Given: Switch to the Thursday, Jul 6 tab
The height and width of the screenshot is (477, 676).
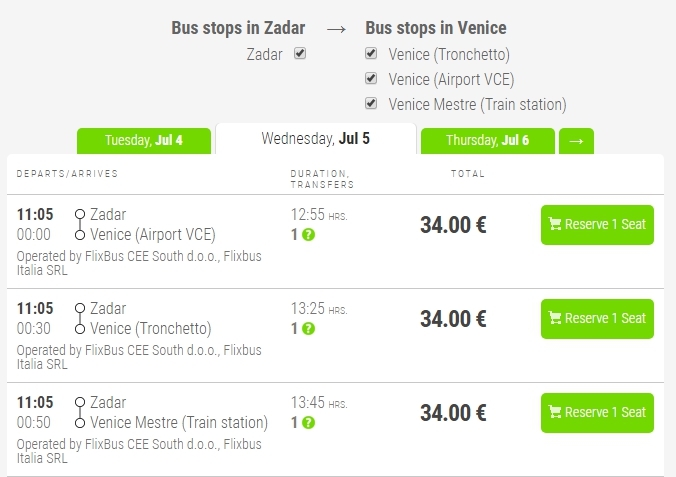Looking at the screenshot, I should click(487, 140).
